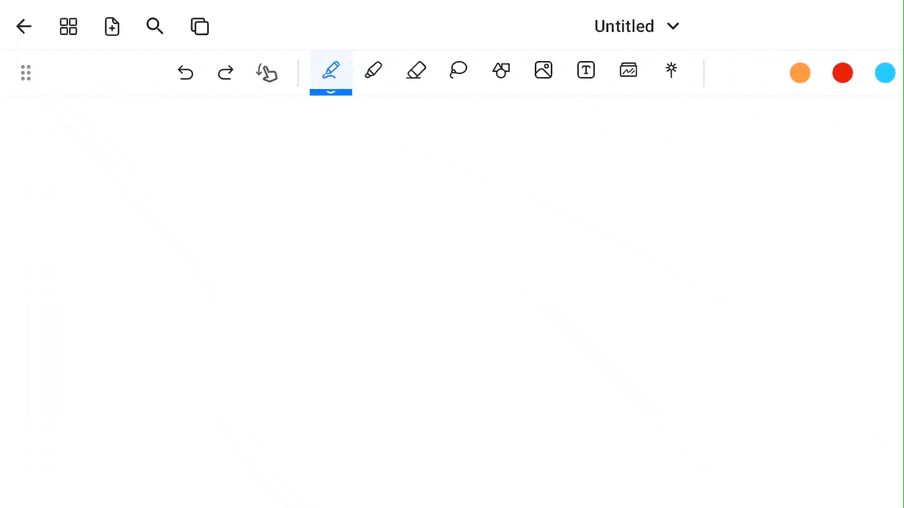Redo the last action
904x508 pixels.
[x=225, y=73]
